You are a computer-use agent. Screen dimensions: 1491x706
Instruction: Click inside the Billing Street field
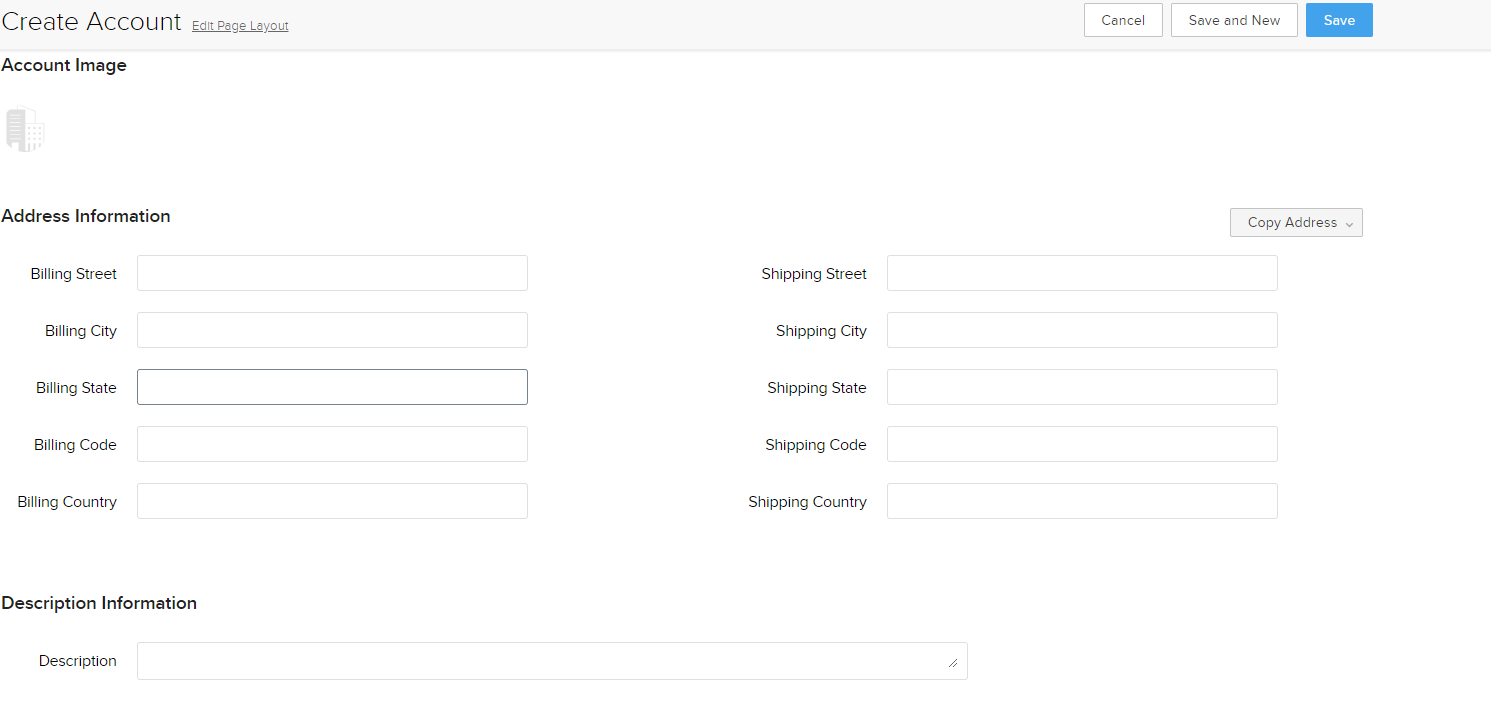[332, 272]
